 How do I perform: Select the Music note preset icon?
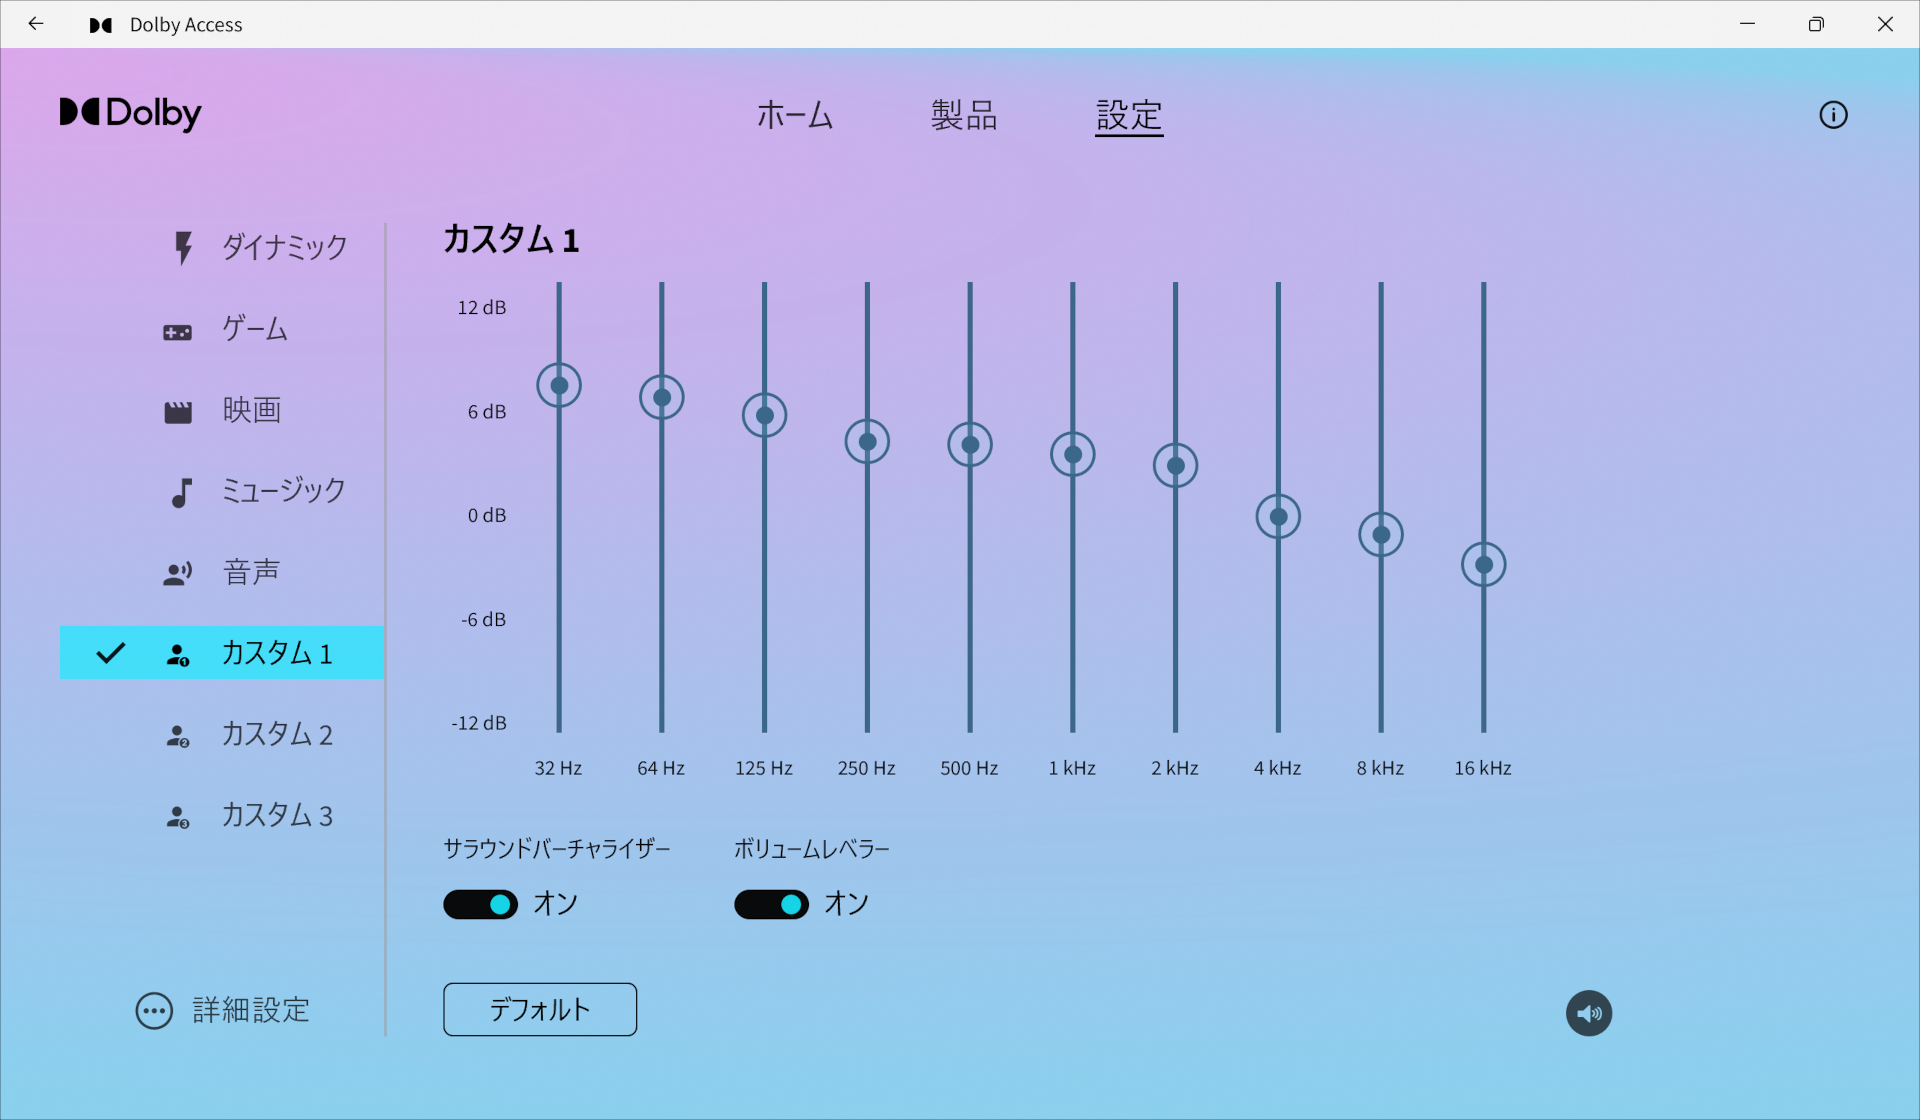(181, 492)
